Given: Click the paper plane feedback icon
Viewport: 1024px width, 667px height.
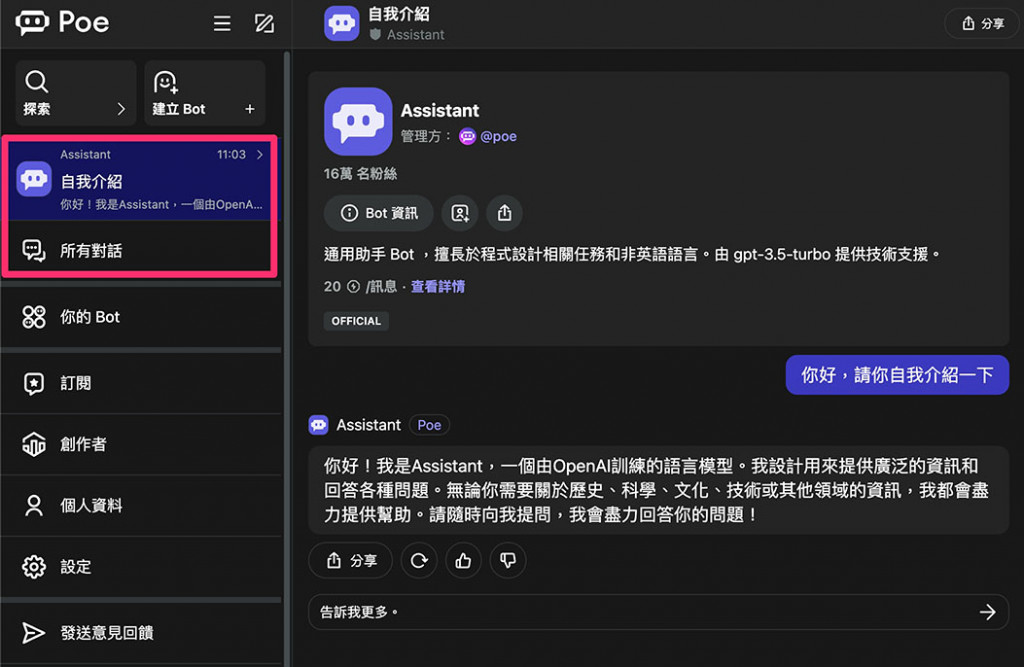Looking at the screenshot, I should (33, 632).
